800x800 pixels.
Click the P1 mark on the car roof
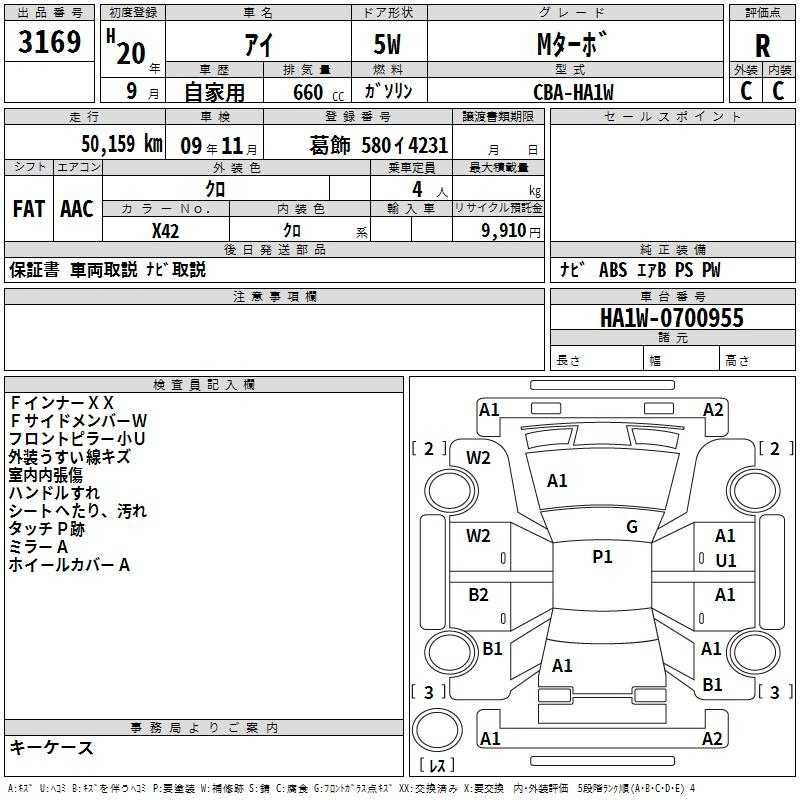click(x=602, y=557)
